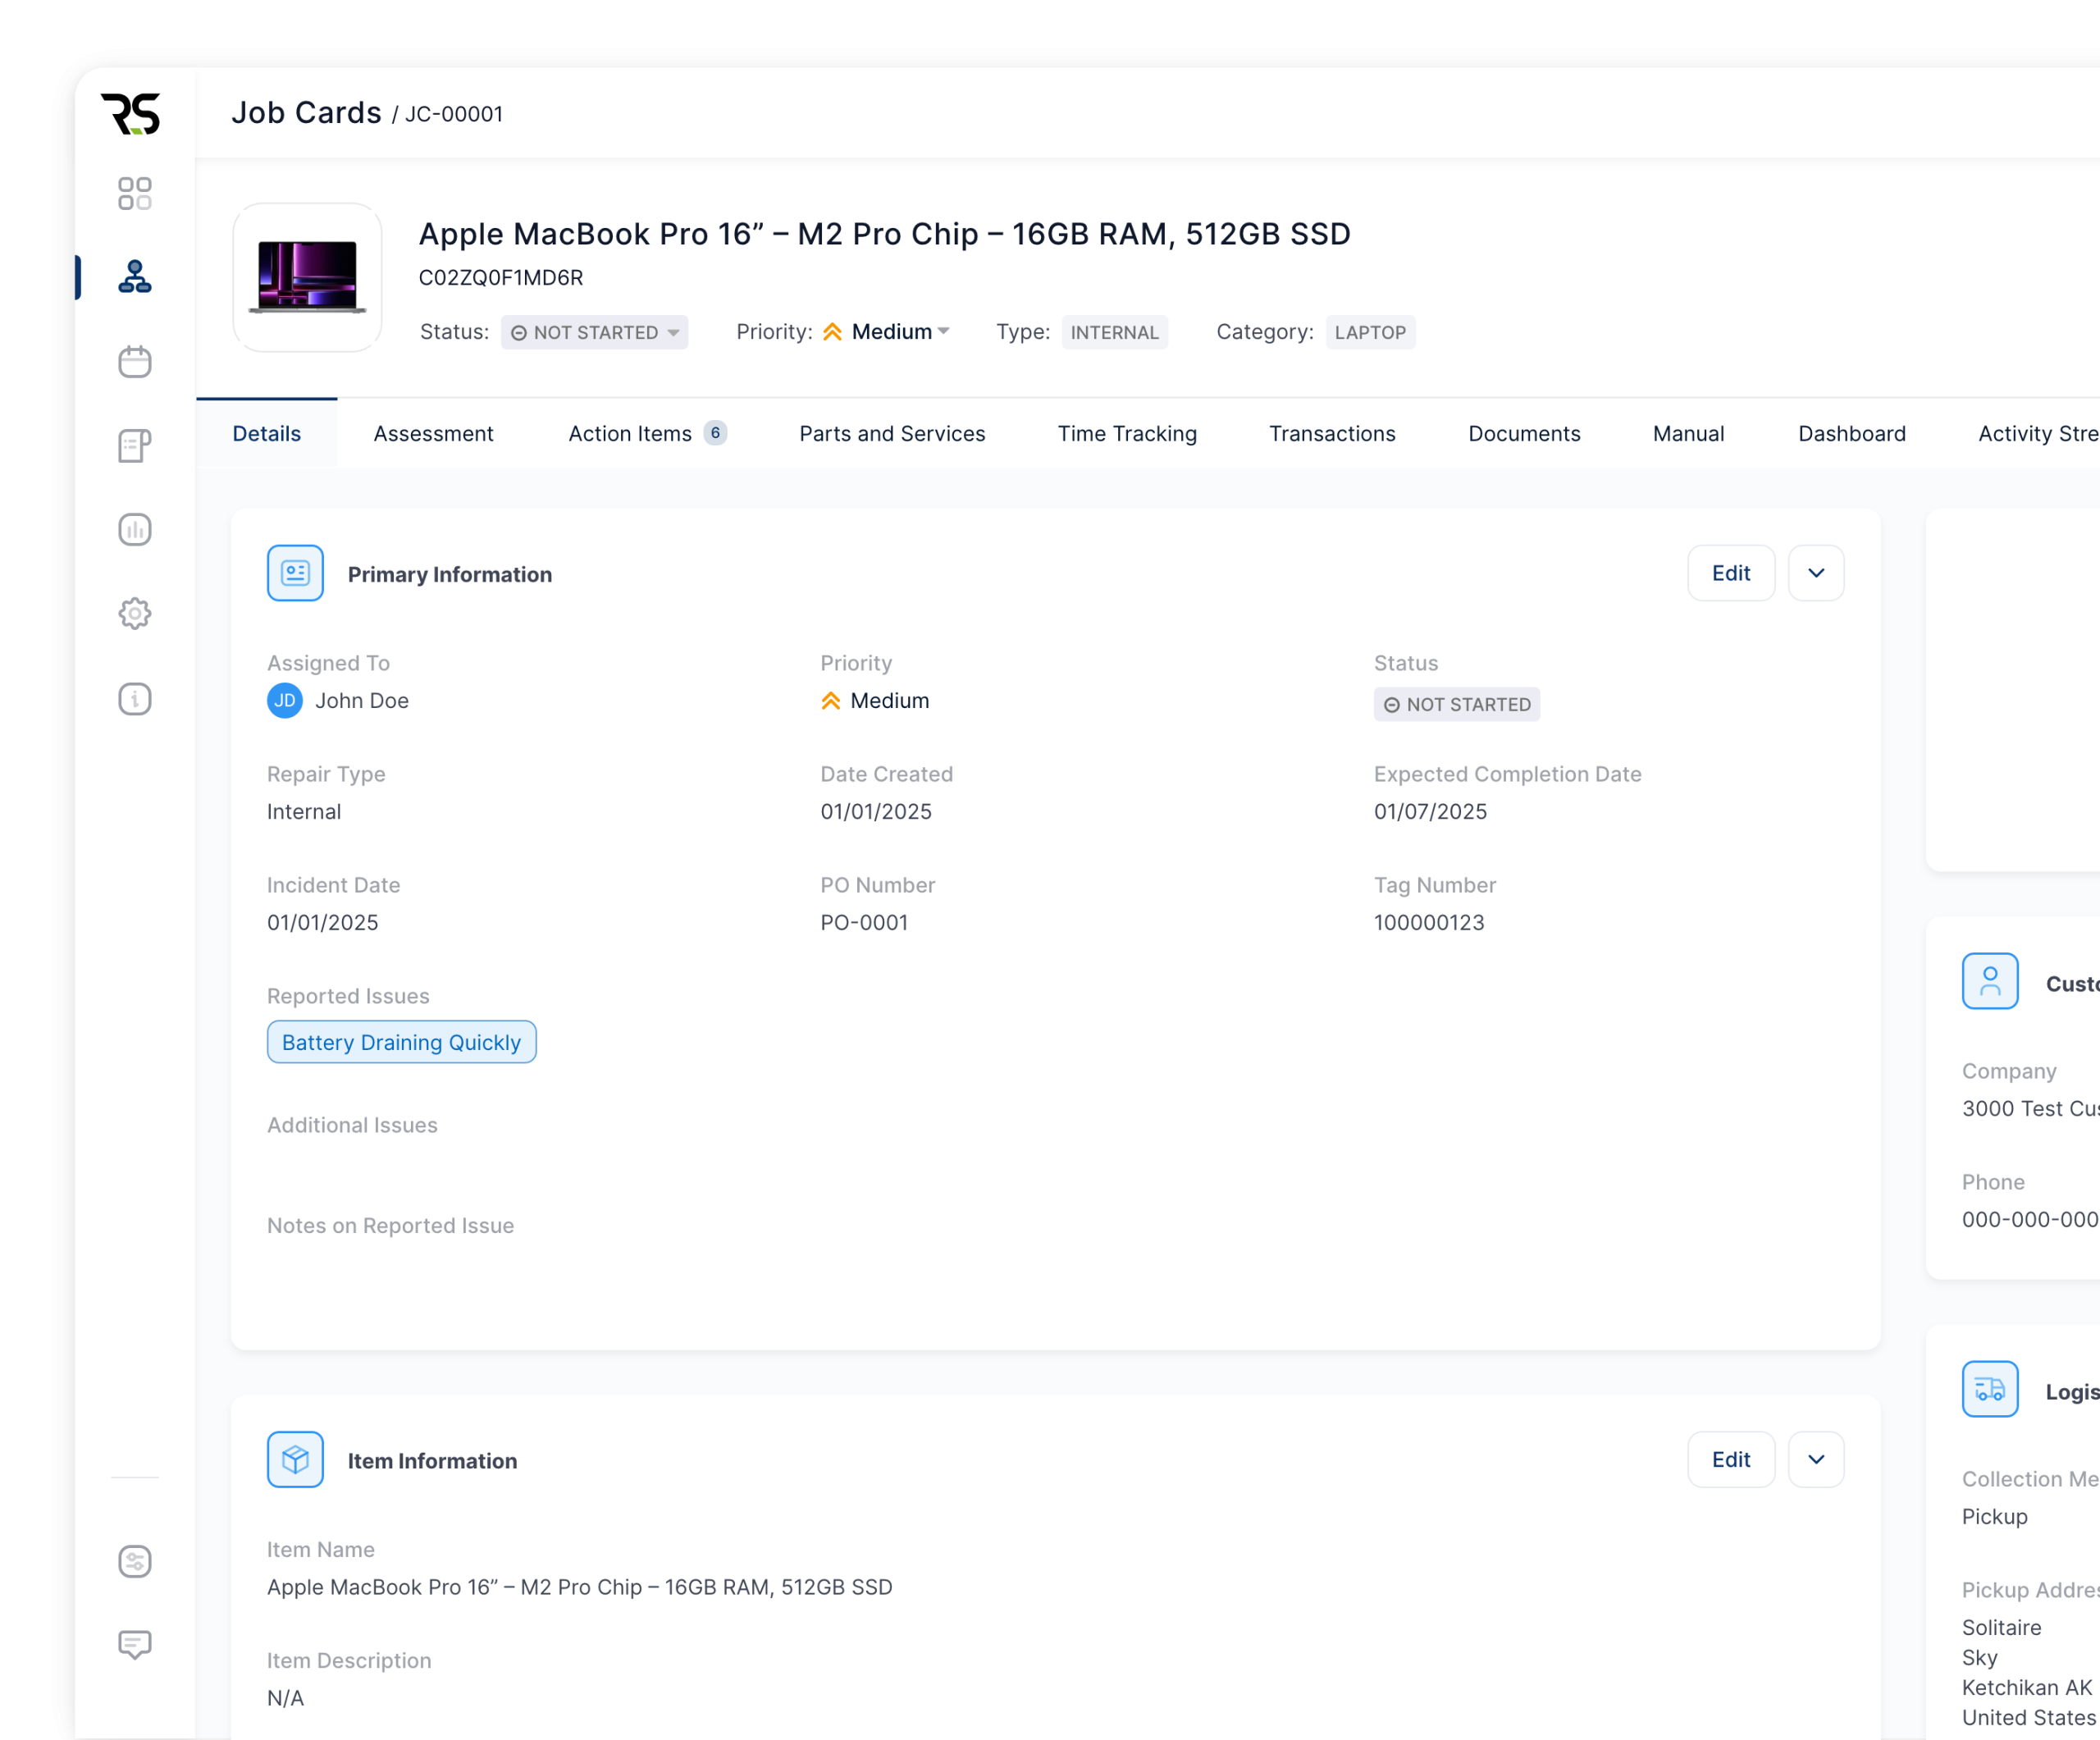Open the Action Items tab
Image resolution: width=2100 pixels, height=1740 pixels.
pyautogui.click(x=647, y=433)
